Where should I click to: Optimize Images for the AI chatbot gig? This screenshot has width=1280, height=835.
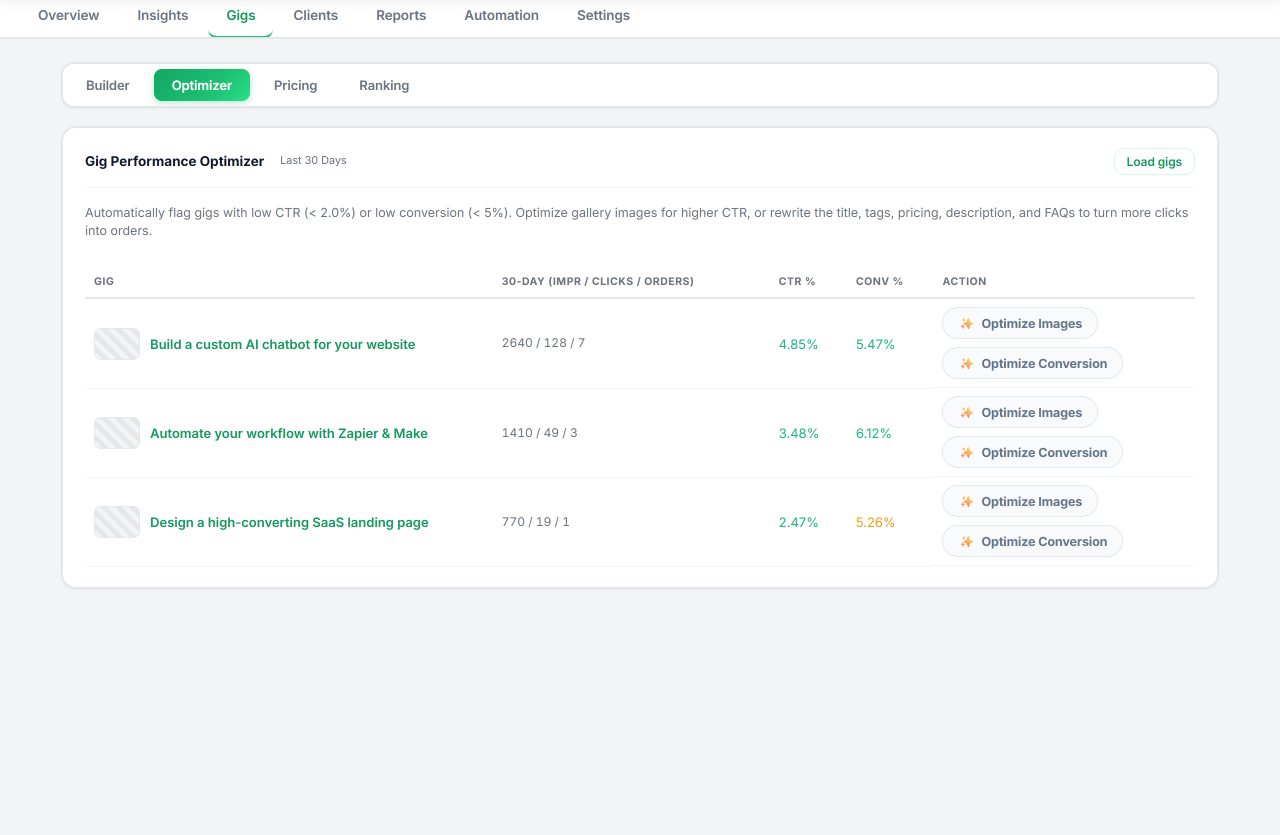click(1019, 323)
